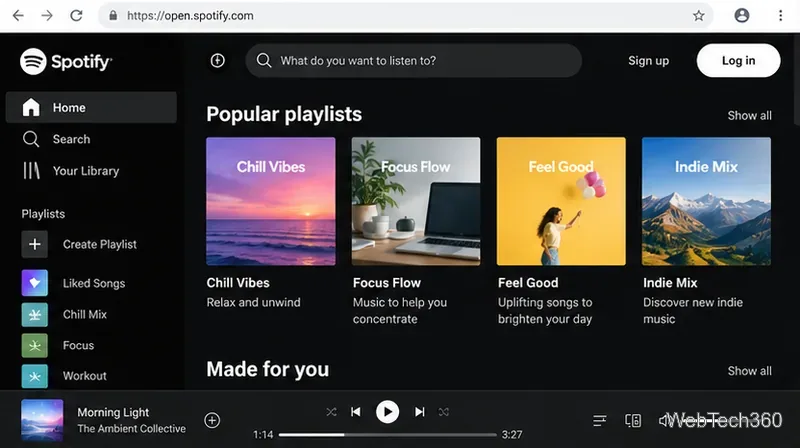Click the Feel Good title text
The height and width of the screenshot is (448, 800).
click(528, 283)
